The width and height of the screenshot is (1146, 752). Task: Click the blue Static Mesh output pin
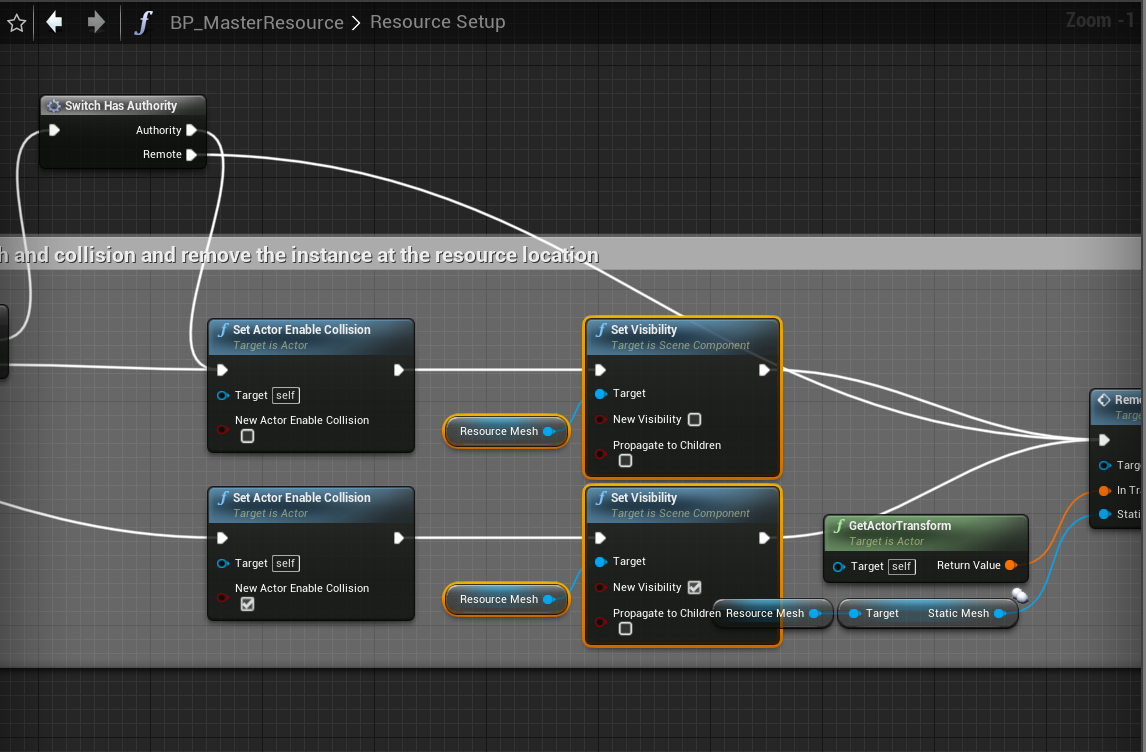tap(1000, 614)
